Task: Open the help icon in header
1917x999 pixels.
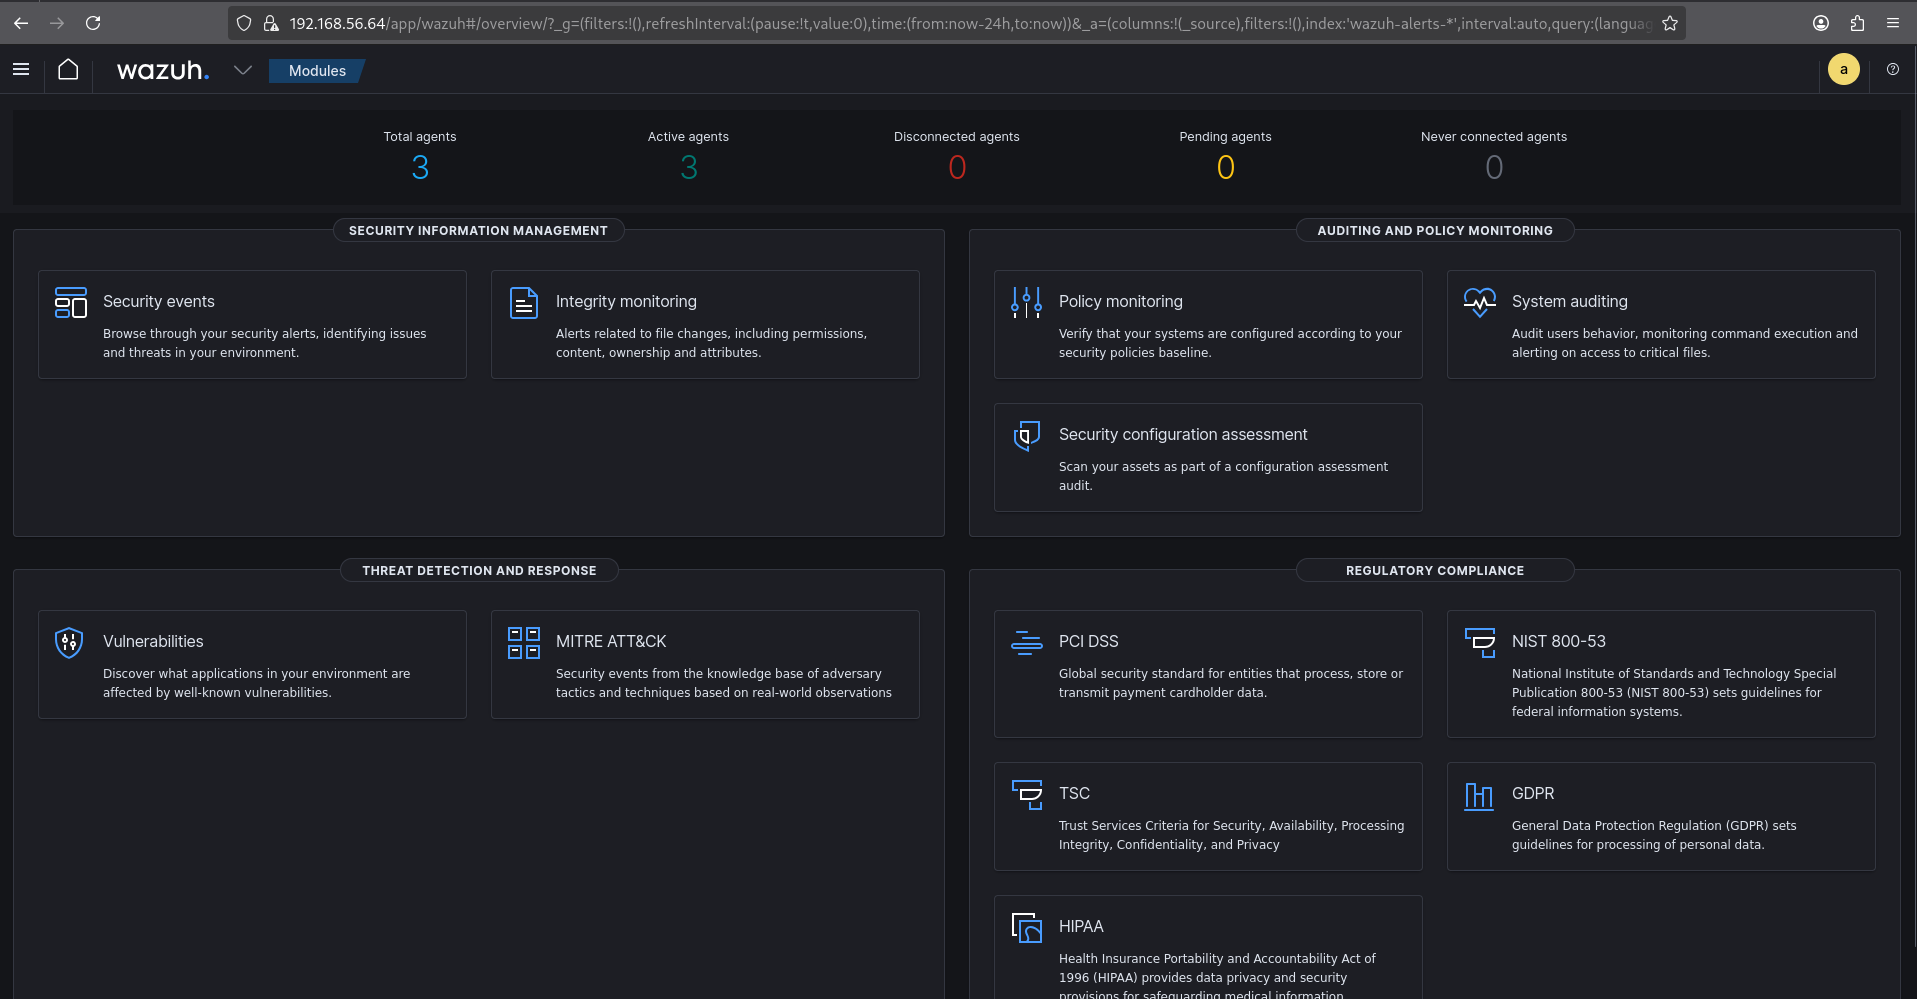Action: (x=1892, y=69)
